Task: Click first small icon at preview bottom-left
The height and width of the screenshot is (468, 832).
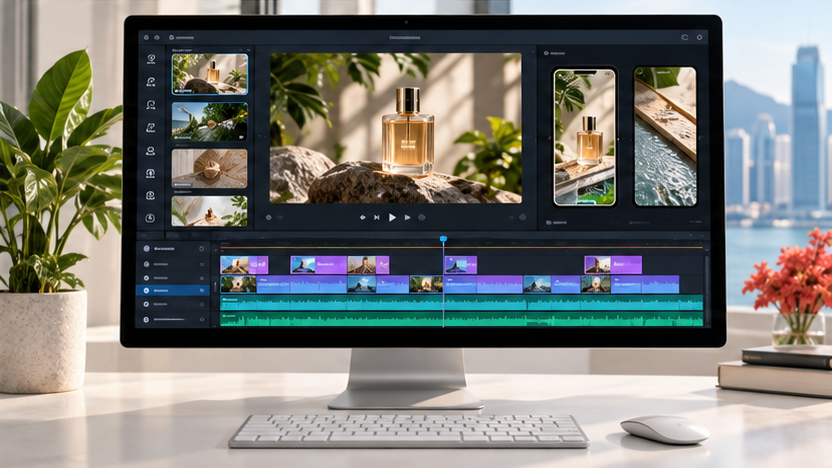Action: click(x=268, y=218)
